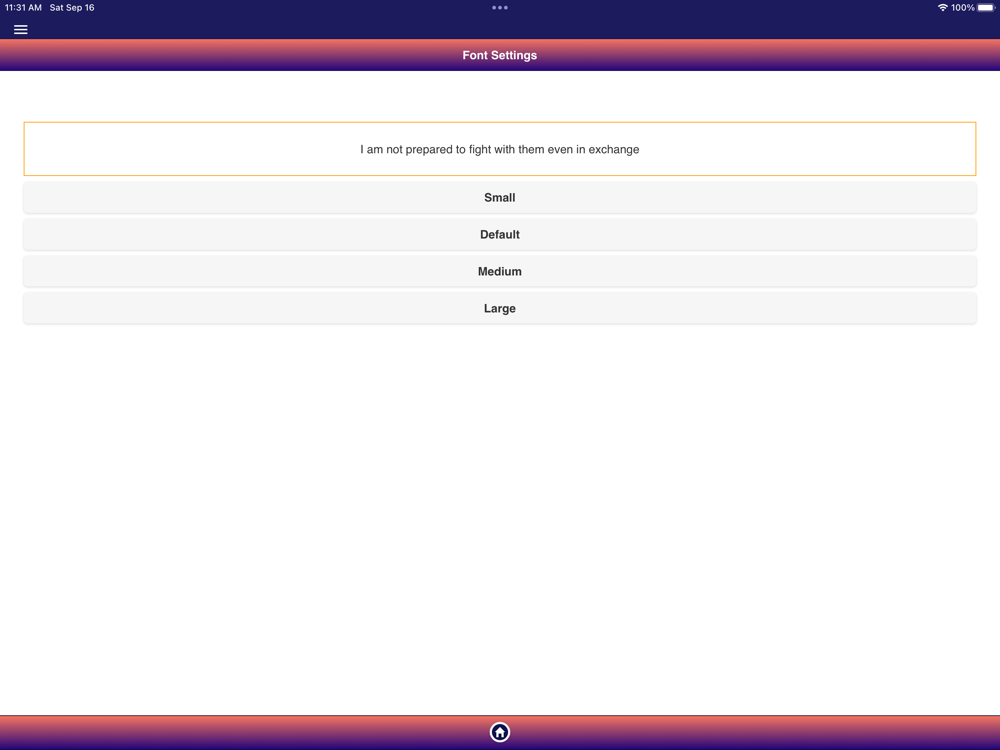The width and height of the screenshot is (1000, 750).
Task: Set font size to Medium
Action: click(499, 272)
